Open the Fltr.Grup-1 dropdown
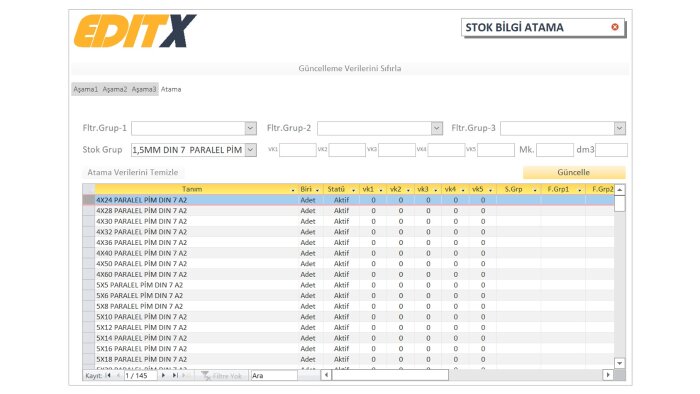The height and width of the screenshot is (394, 700). (250, 128)
